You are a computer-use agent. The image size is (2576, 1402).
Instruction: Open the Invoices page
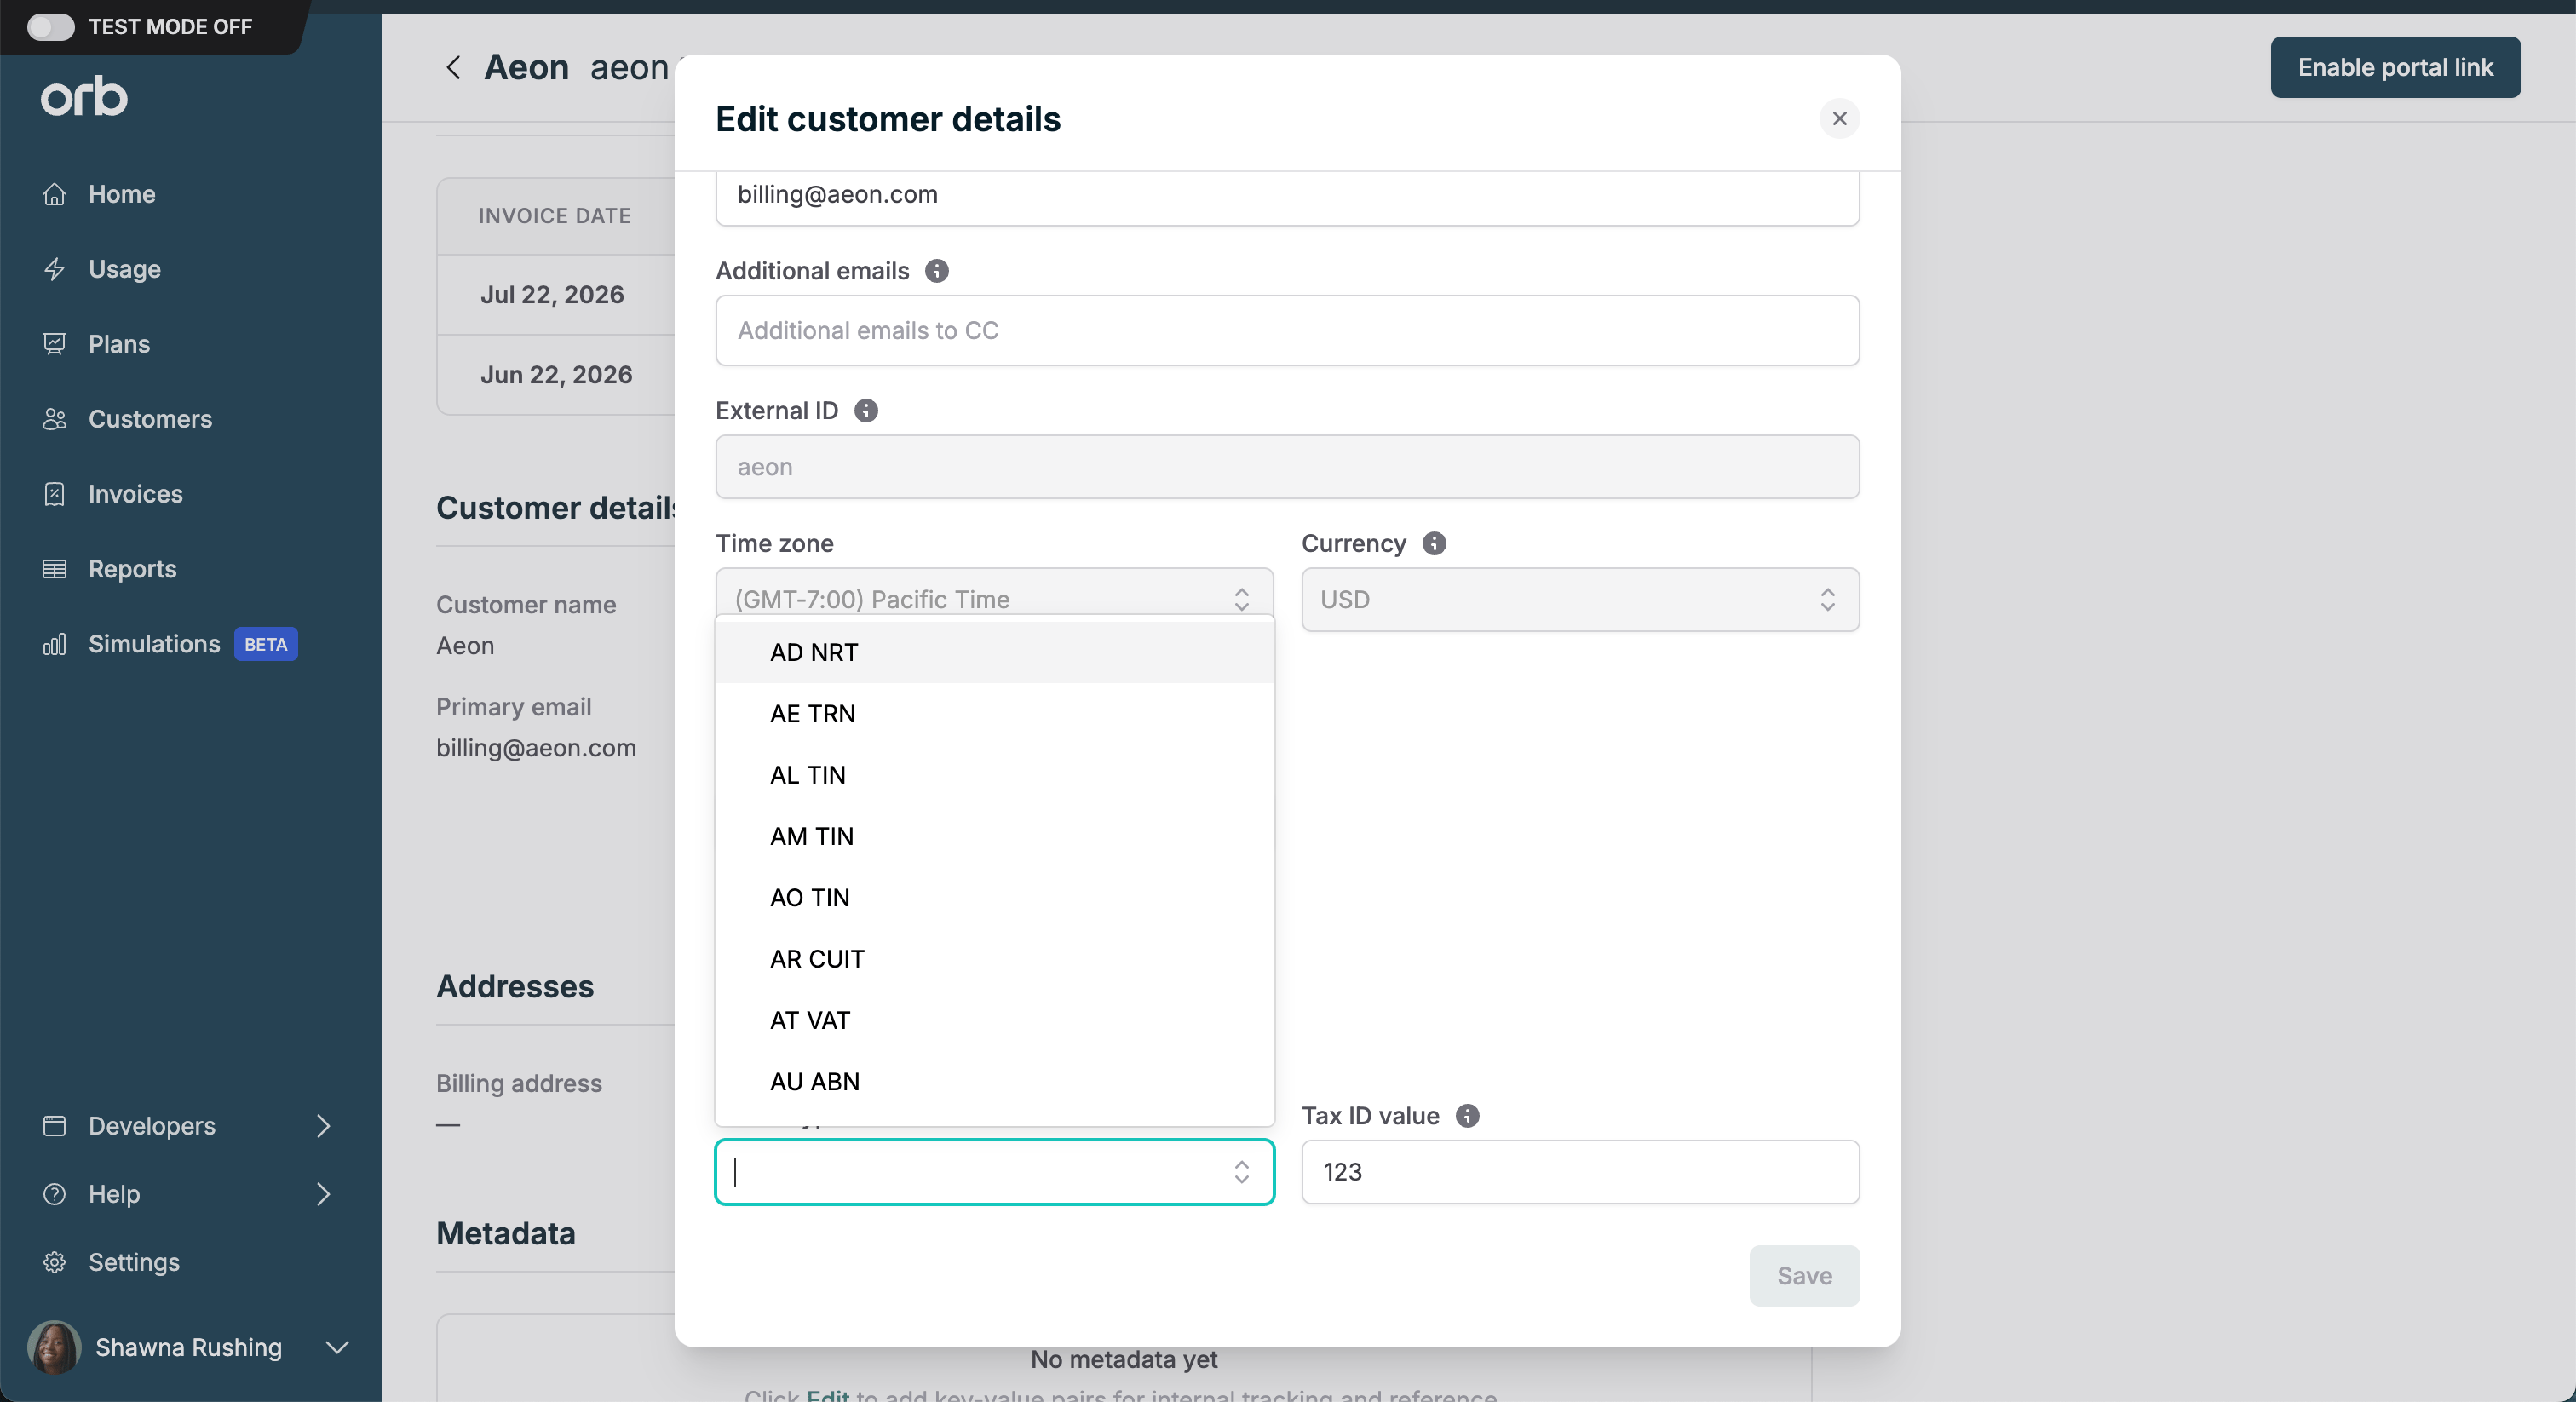point(135,494)
